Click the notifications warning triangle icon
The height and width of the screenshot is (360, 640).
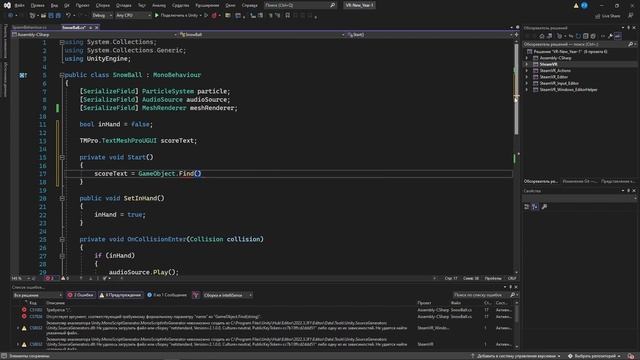[576, 5]
